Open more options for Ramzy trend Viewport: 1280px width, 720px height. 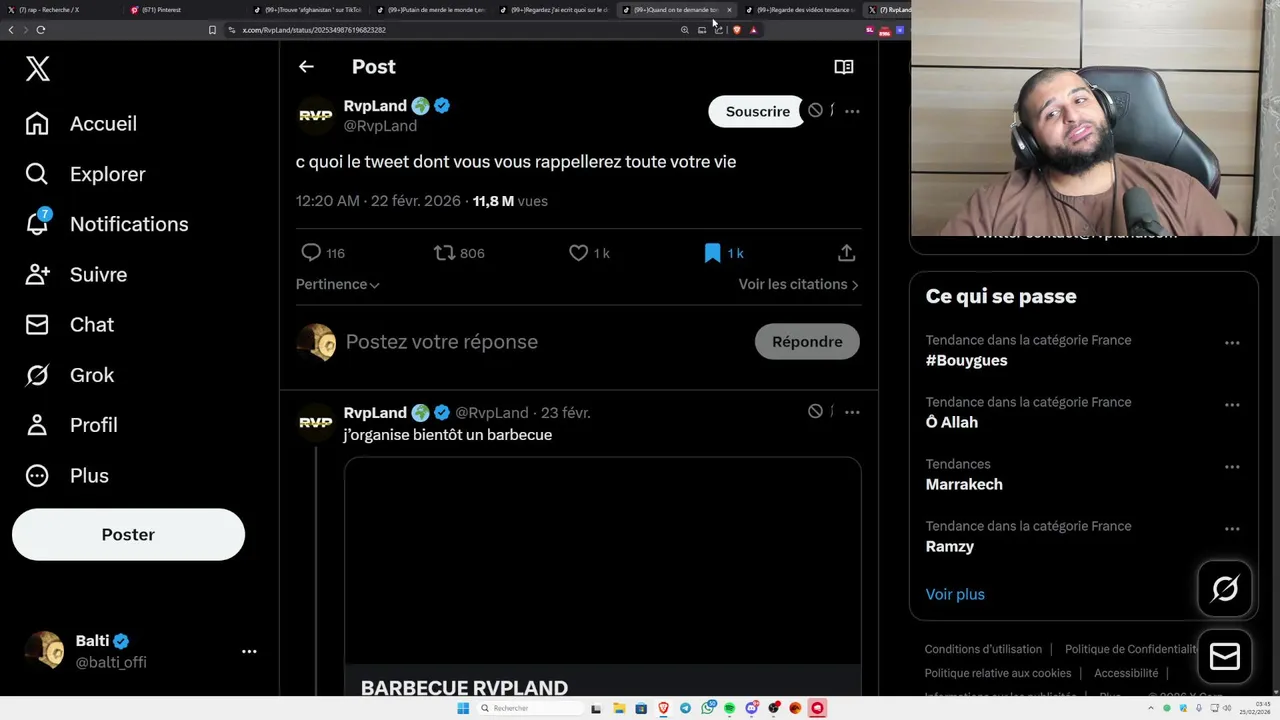pos(1232,529)
